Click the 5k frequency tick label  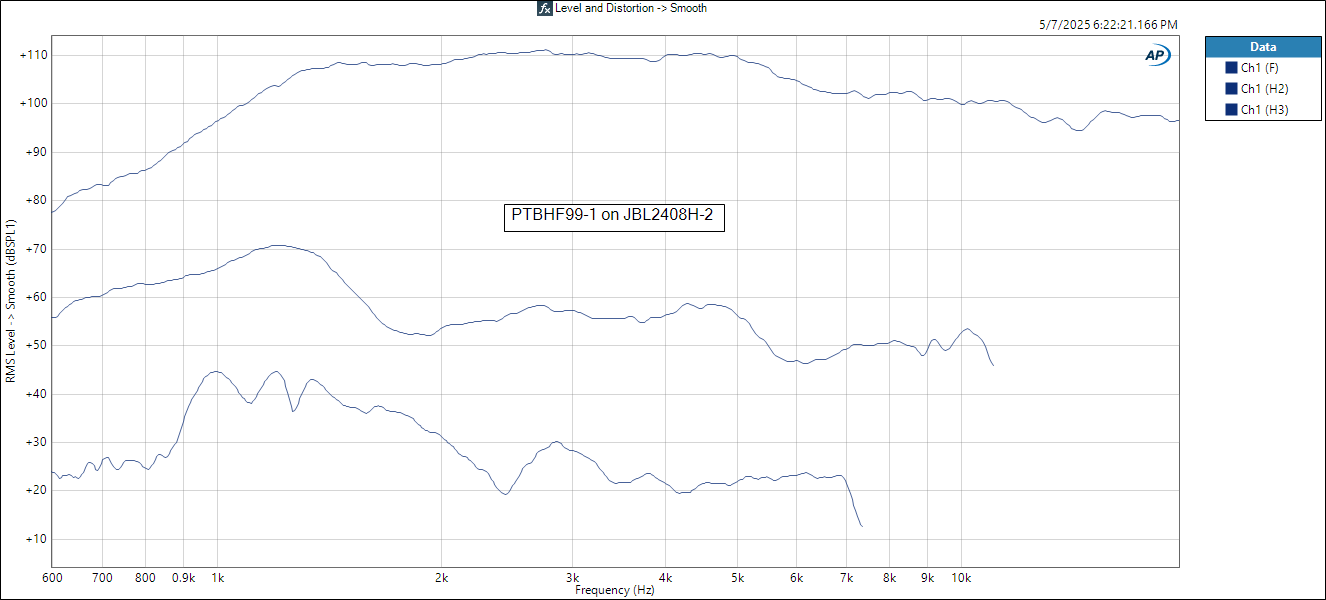(738, 578)
